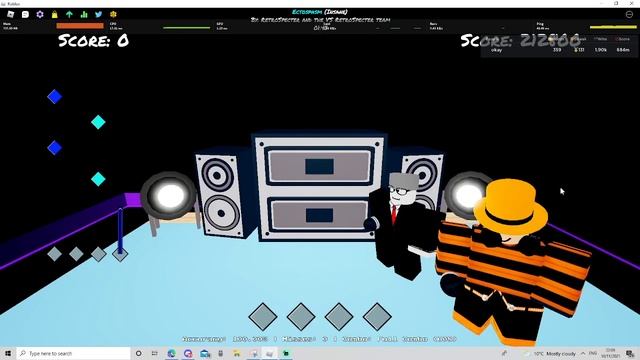Screen dimensions: 640x360
Task: Open the Roblox chat bubble icon
Action: (x=25, y=14)
